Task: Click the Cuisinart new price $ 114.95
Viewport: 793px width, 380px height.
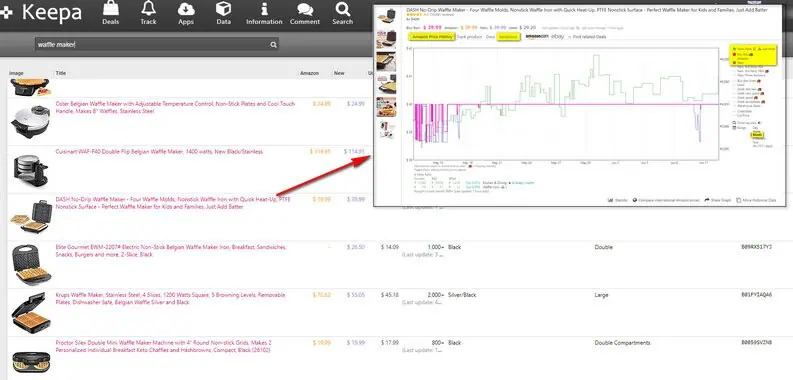Action: click(x=355, y=151)
